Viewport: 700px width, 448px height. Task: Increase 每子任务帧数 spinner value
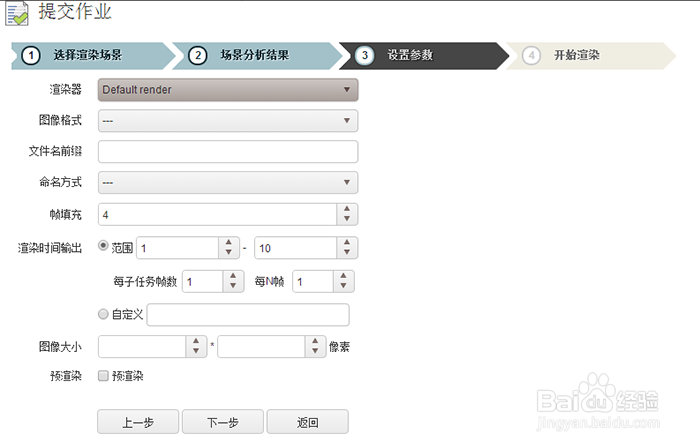click(232, 276)
